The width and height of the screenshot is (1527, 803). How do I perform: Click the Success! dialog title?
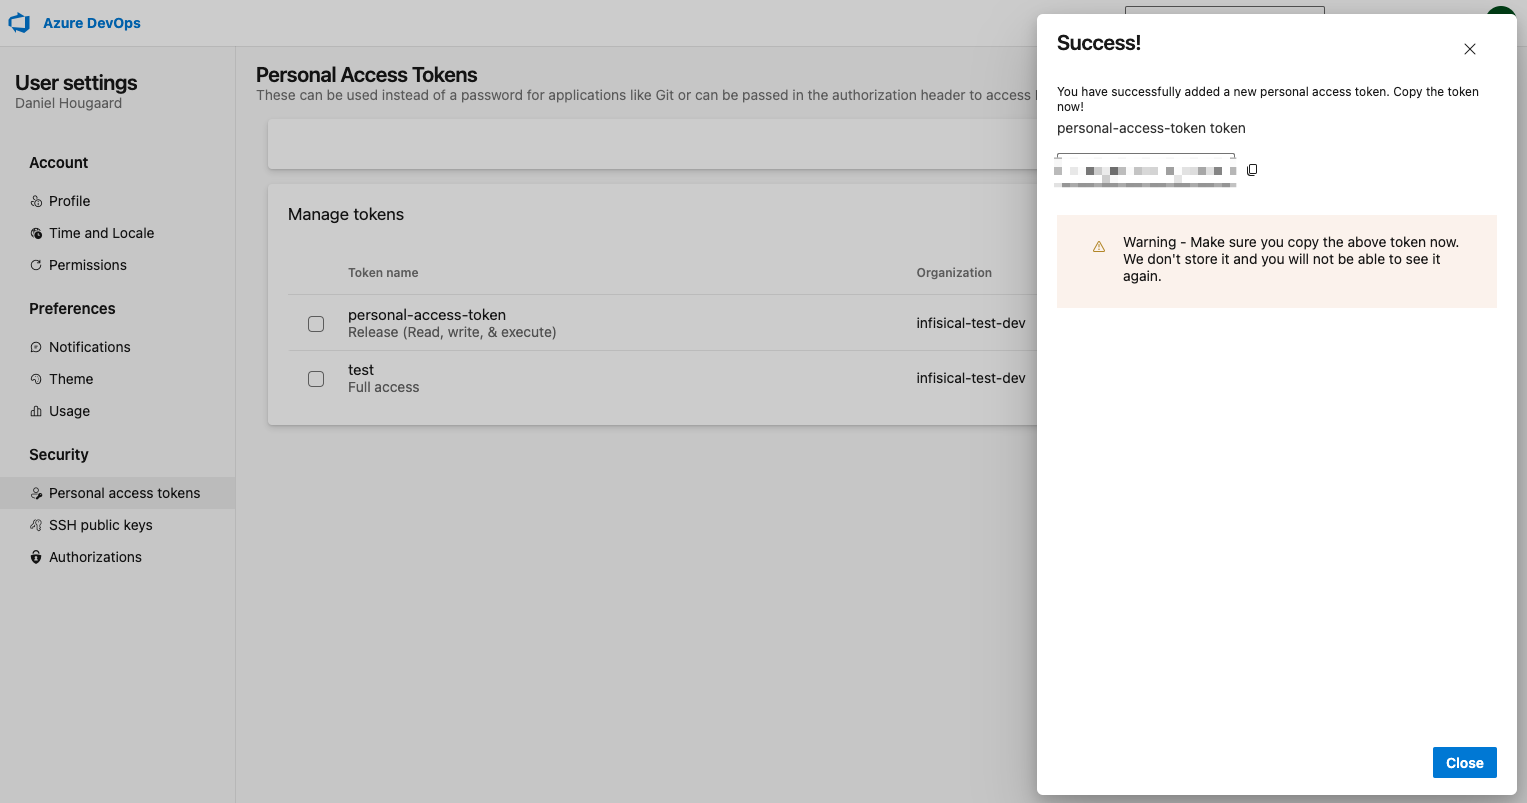1099,43
